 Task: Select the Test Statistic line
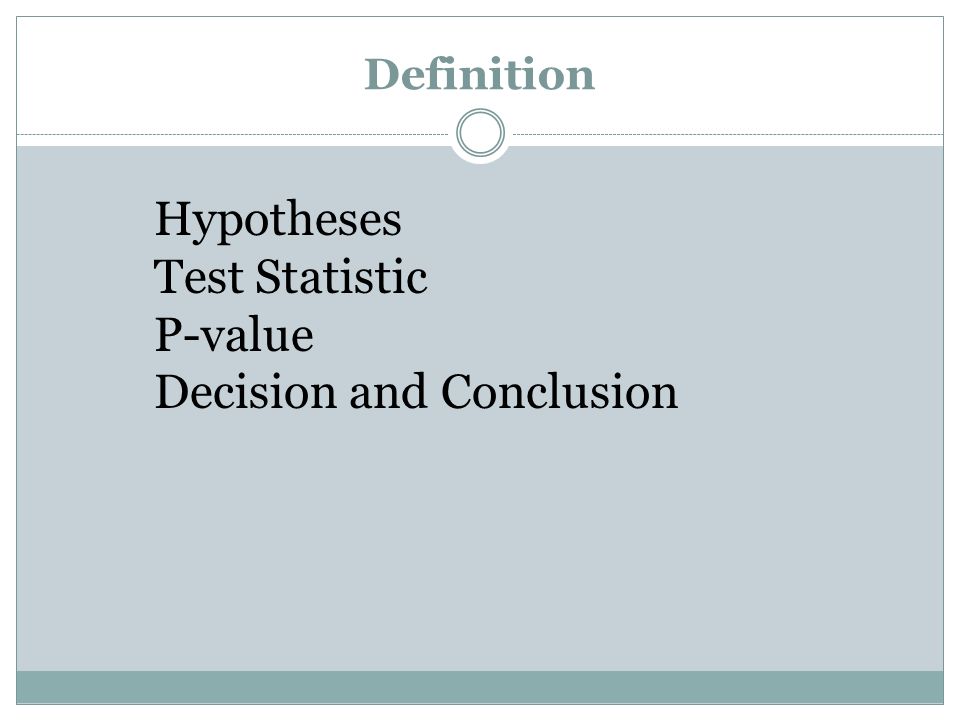290,277
